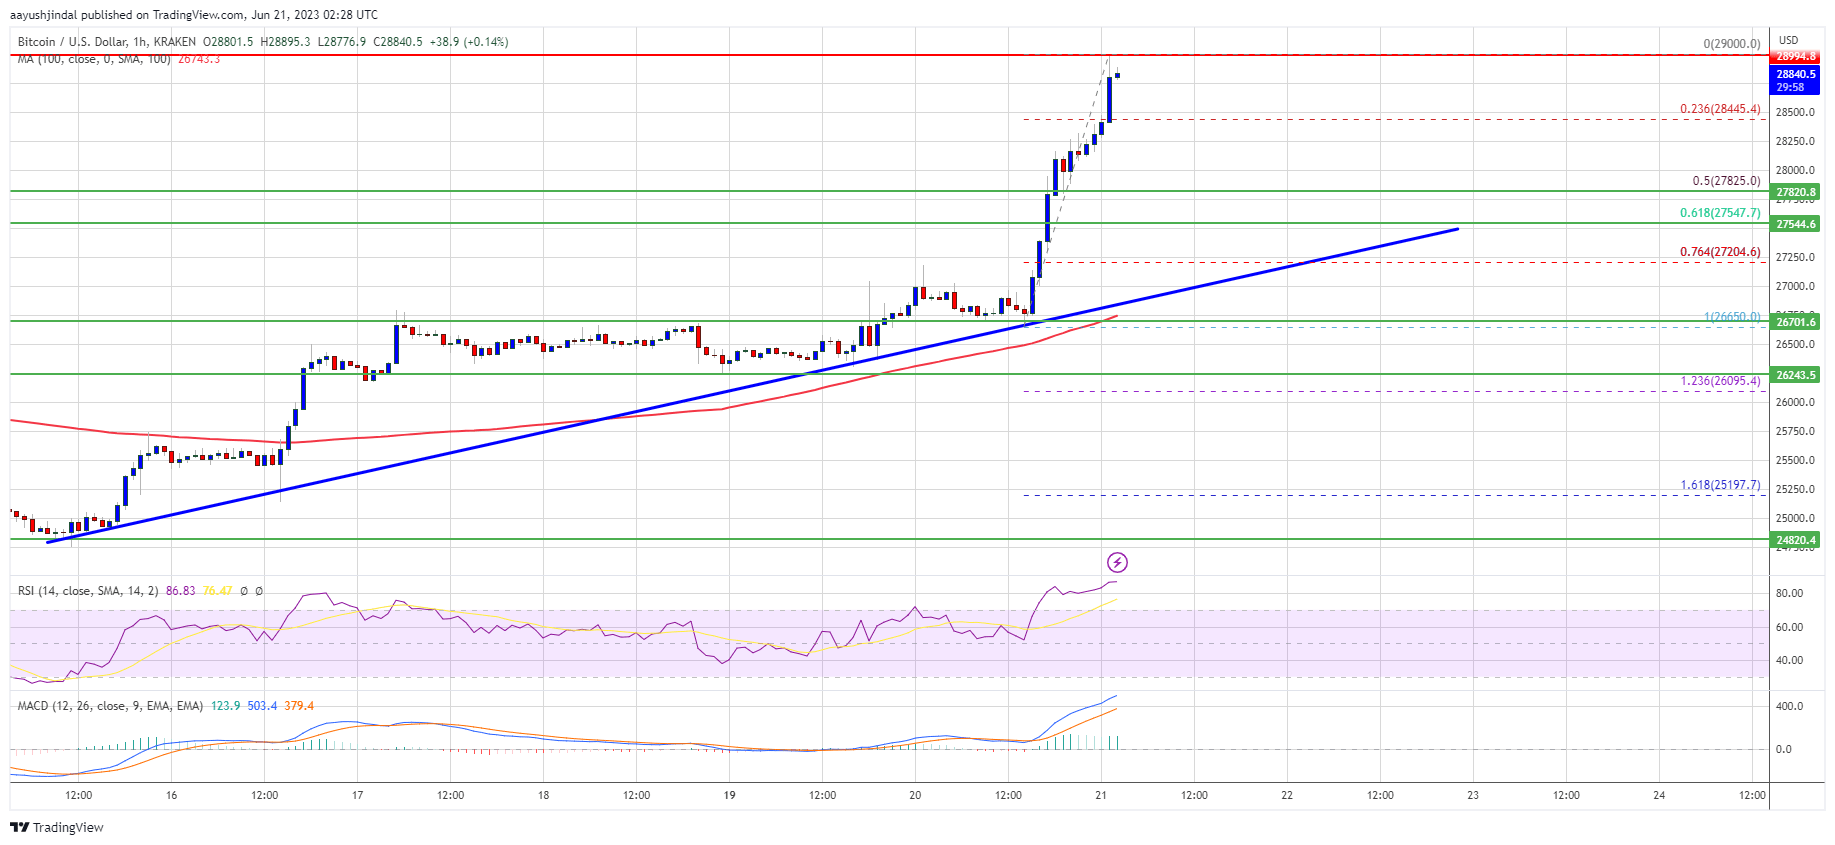The height and width of the screenshot is (845, 1835).
Task: Click the date label 18 on time axis
Action: (x=544, y=796)
